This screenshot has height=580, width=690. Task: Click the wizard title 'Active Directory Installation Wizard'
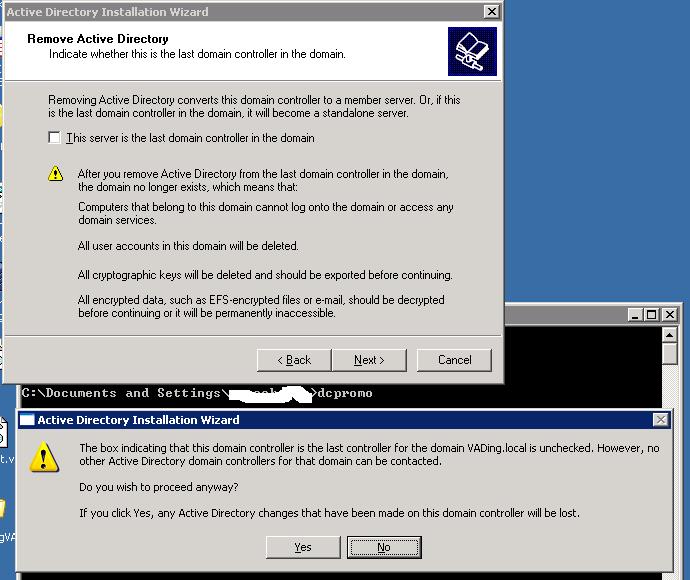click(x=107, y=12)
